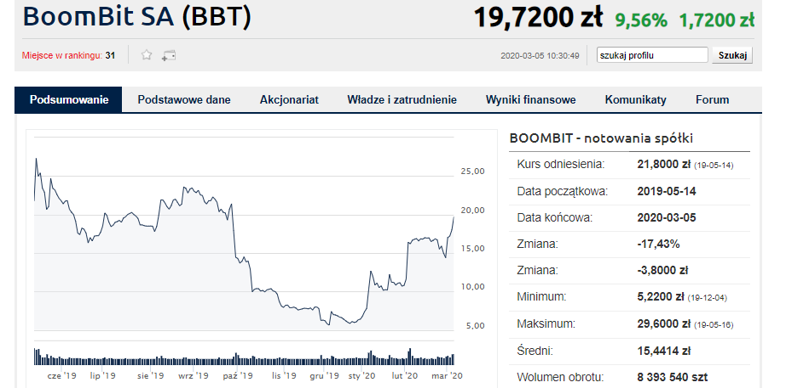Screen dimensions: 786x388
Task: Open the Podsumowanie tab
Action: click(x=69, y=100)
